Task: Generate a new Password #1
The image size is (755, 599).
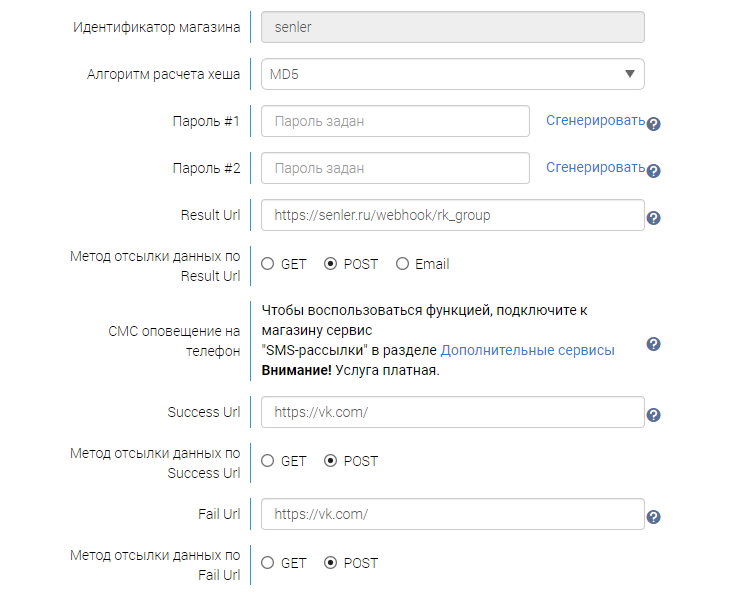Action: [x=595, y=120]
